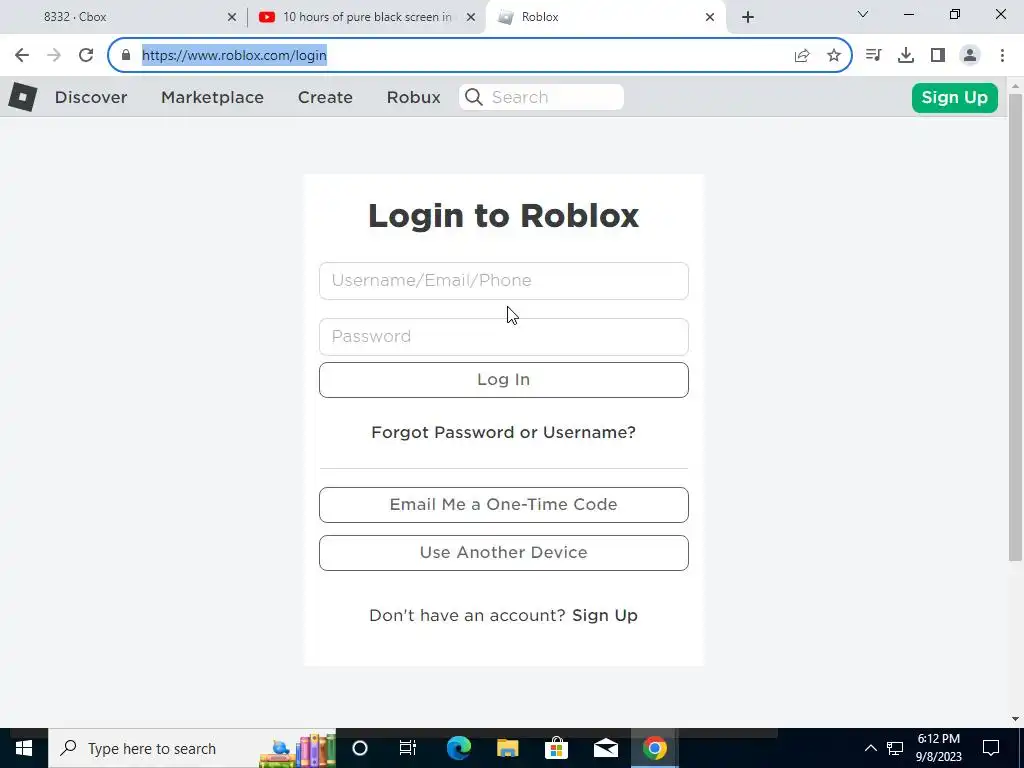Click the scrollbar up arrow
1024x768 pixels.
[1015, 86]
